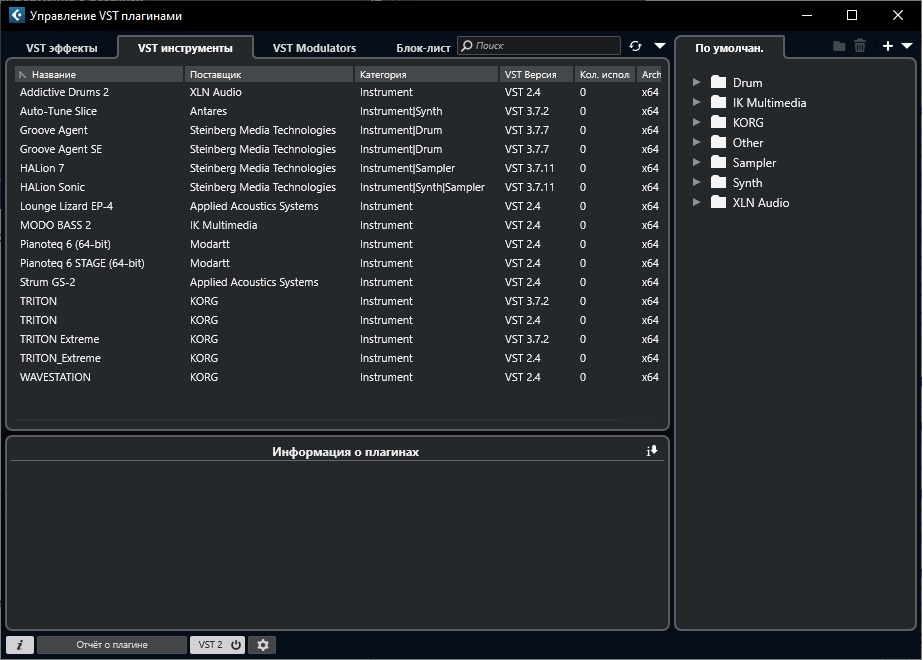Open the collections dropdown arrow beside plus
923x660 pixels.
pos(907,46)
